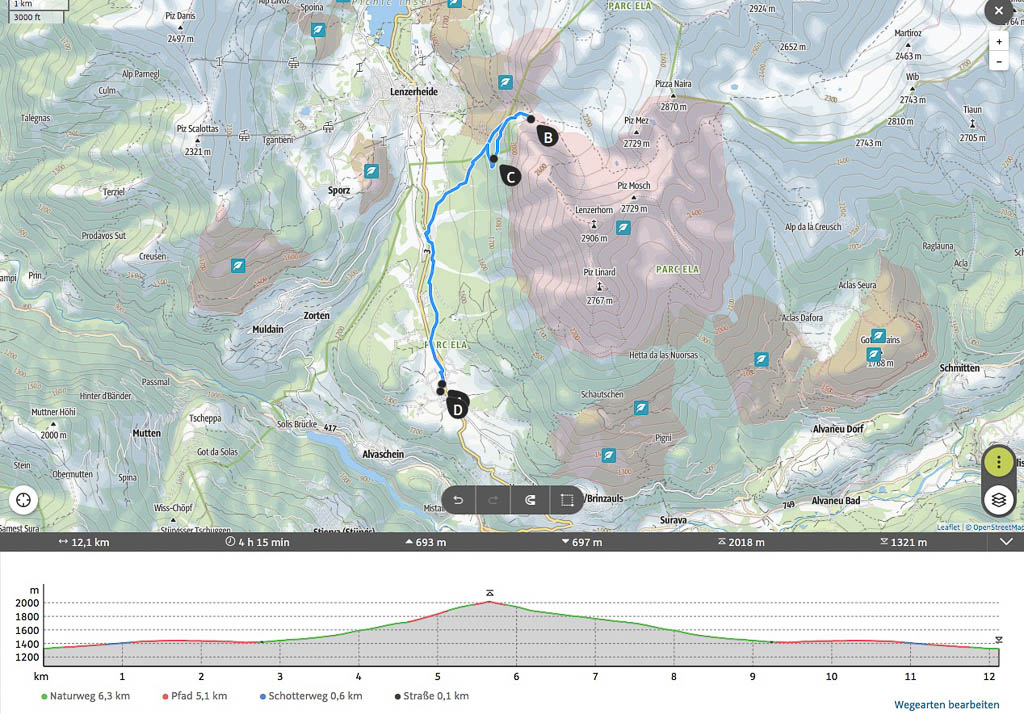Click the Wegearten bearbeiten link
Screen dimensions: 1024x714
(x=946, y=705)
